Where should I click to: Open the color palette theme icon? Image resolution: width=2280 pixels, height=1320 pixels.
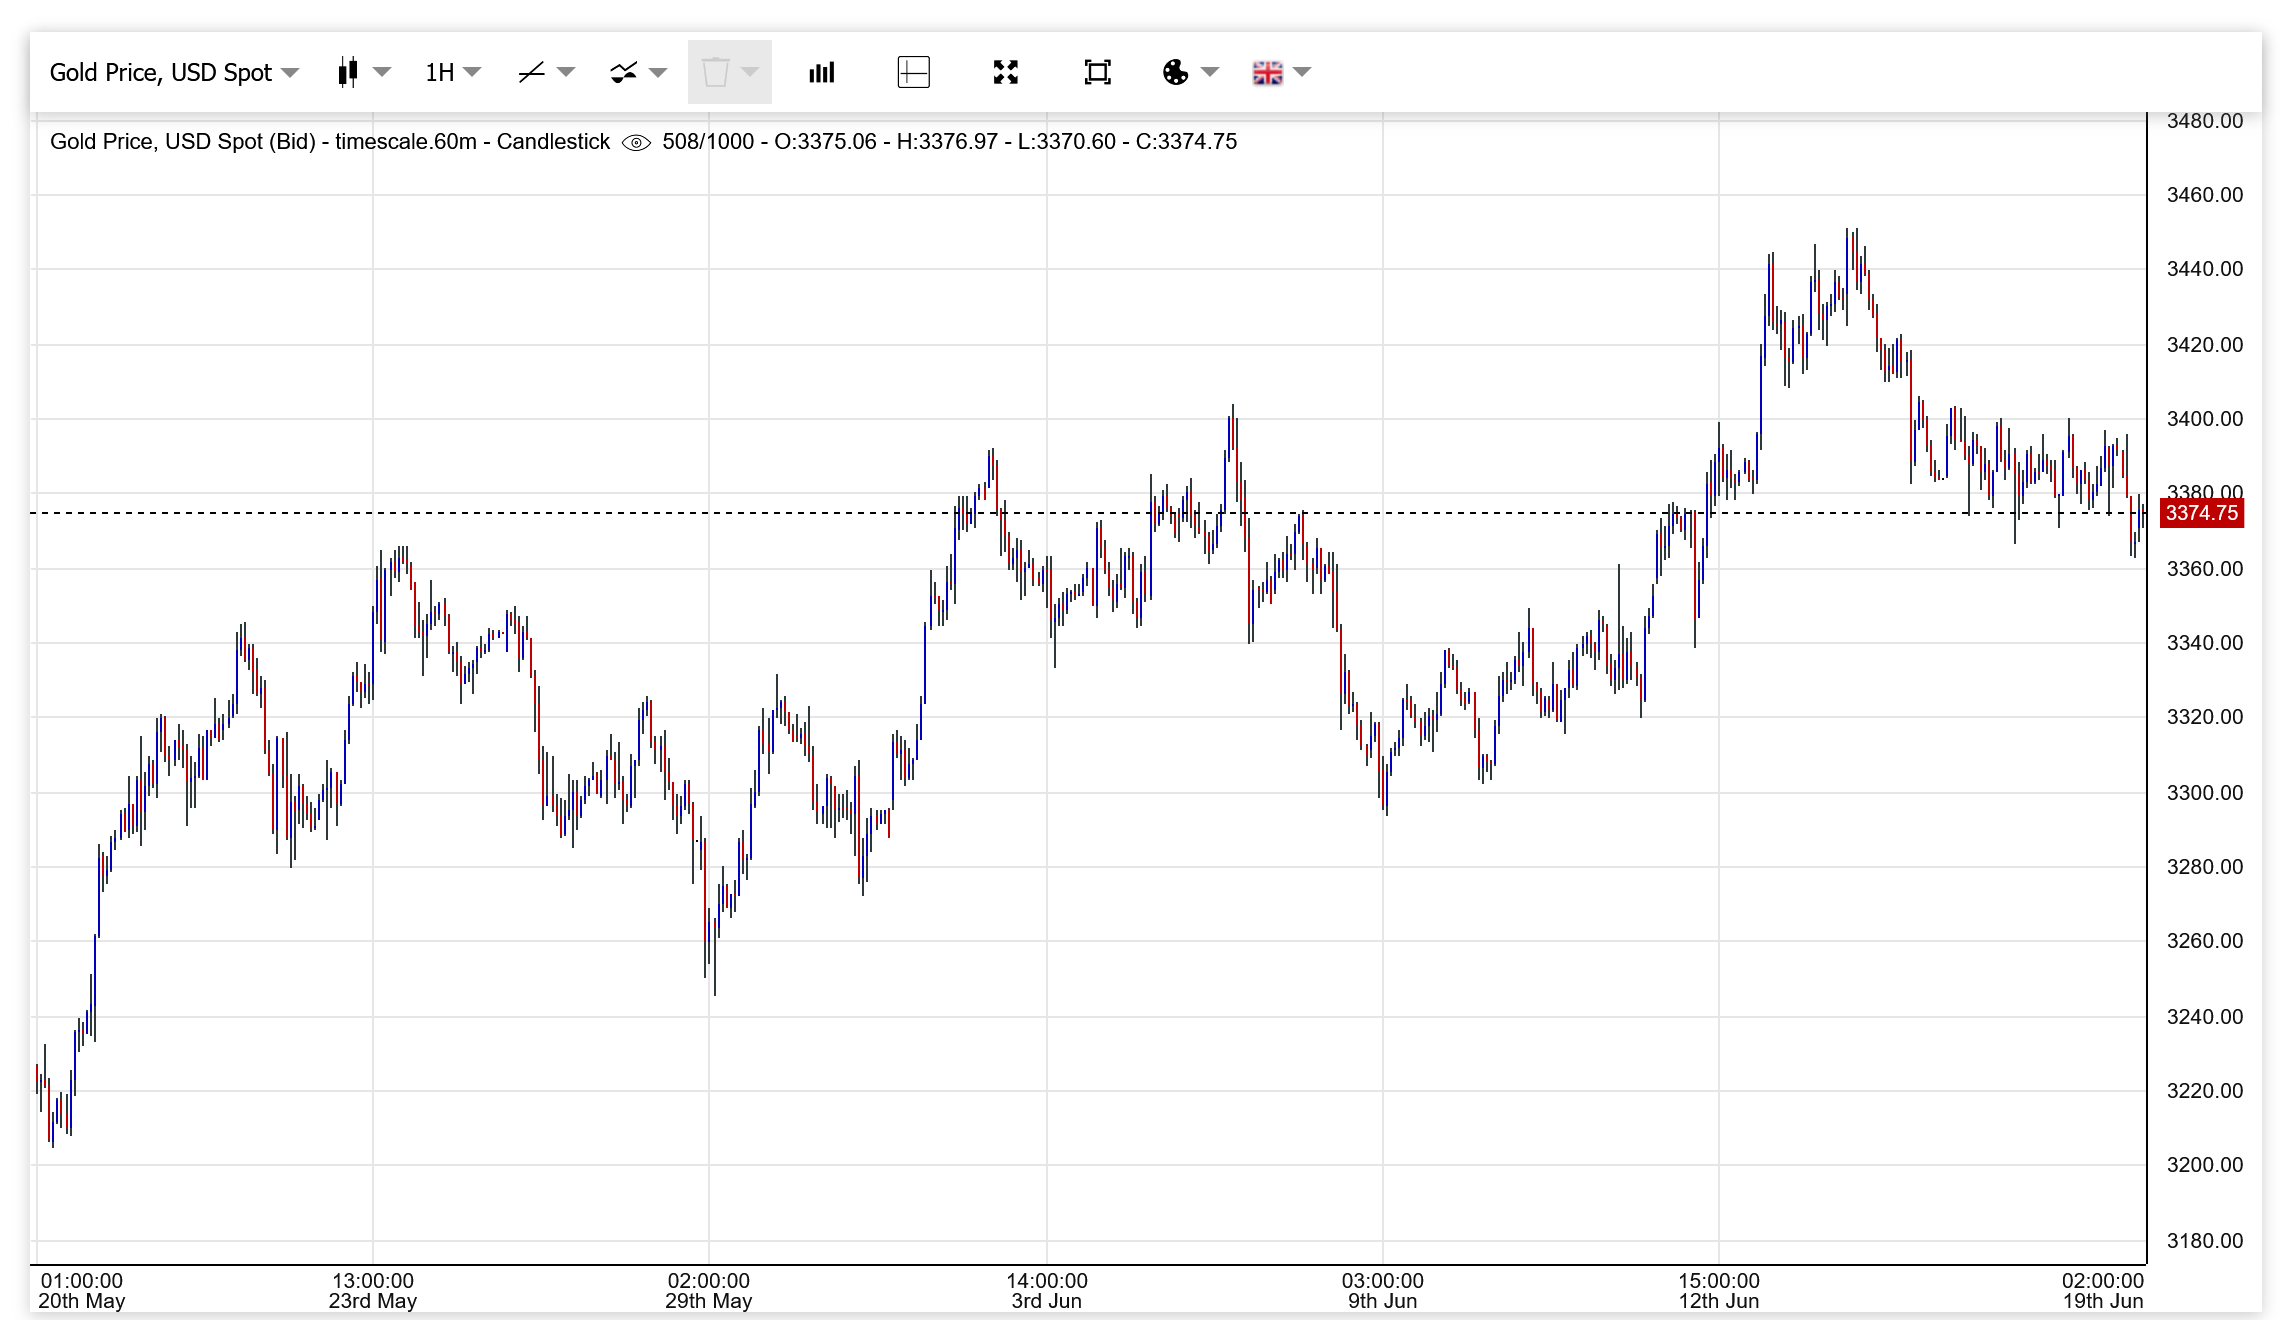pyautogui.click(x=1176, y=72)
